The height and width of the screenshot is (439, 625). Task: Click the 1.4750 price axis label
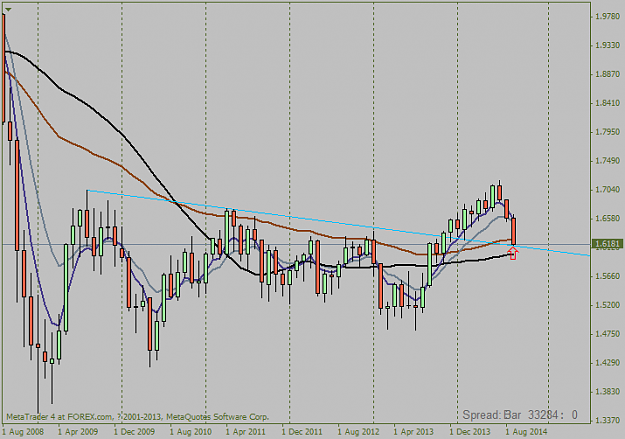tap(608, 334)
